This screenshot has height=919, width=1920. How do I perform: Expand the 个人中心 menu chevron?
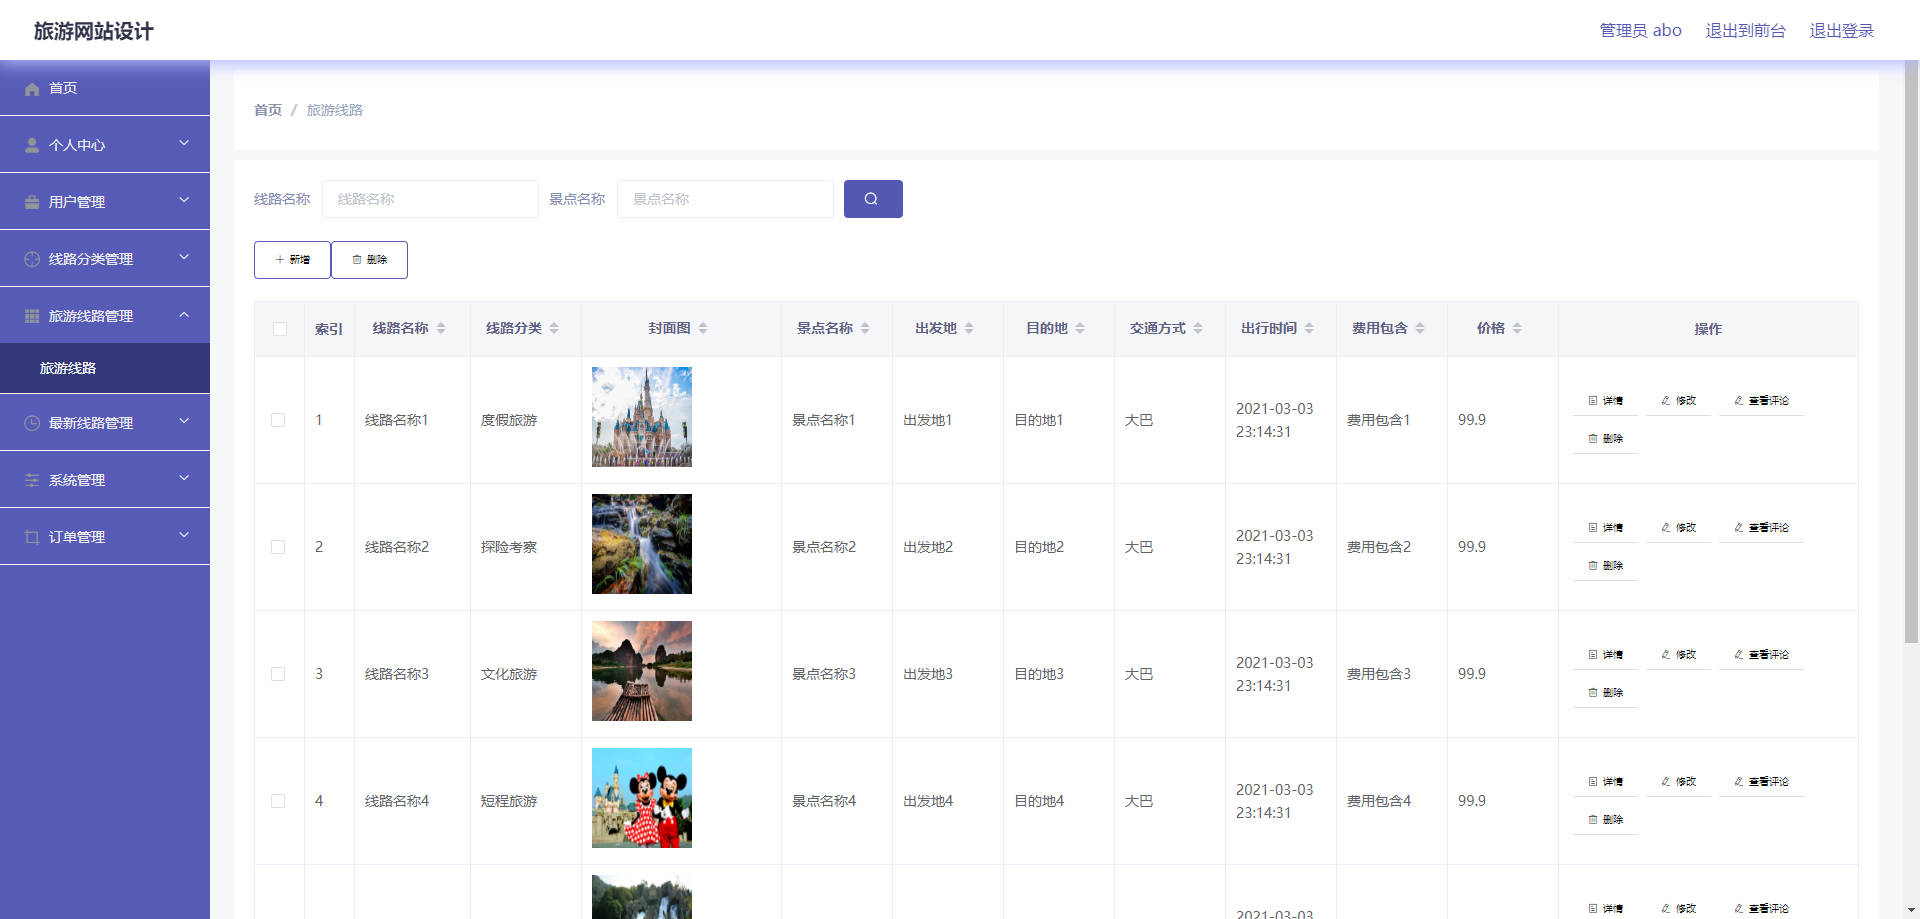[x=184, y=143]
